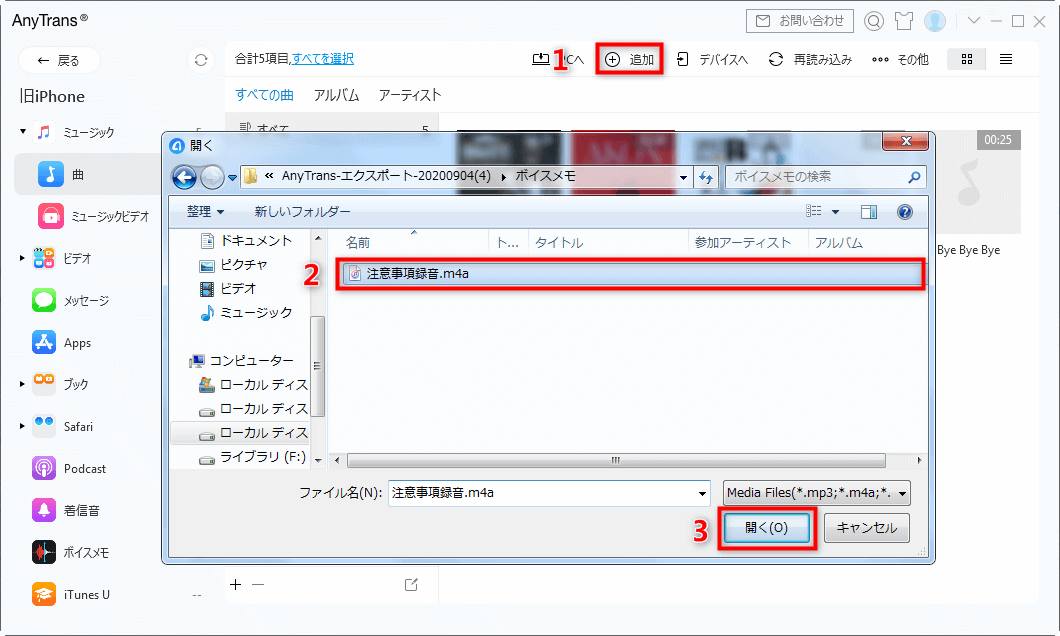Image resolution: width=1060 pixels, height=636 pixels.
Task: Switch to アルバム tab
Action: 336,95
